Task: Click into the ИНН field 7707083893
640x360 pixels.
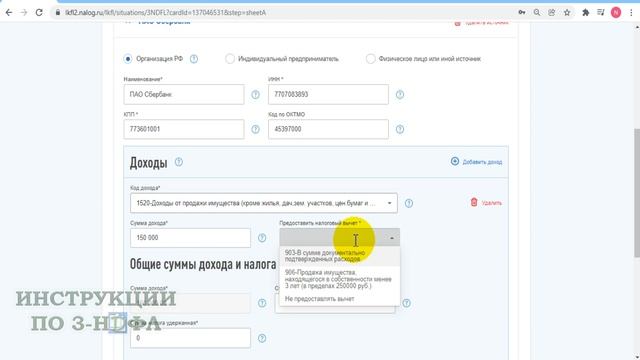Action: click(x=328, y=95)
